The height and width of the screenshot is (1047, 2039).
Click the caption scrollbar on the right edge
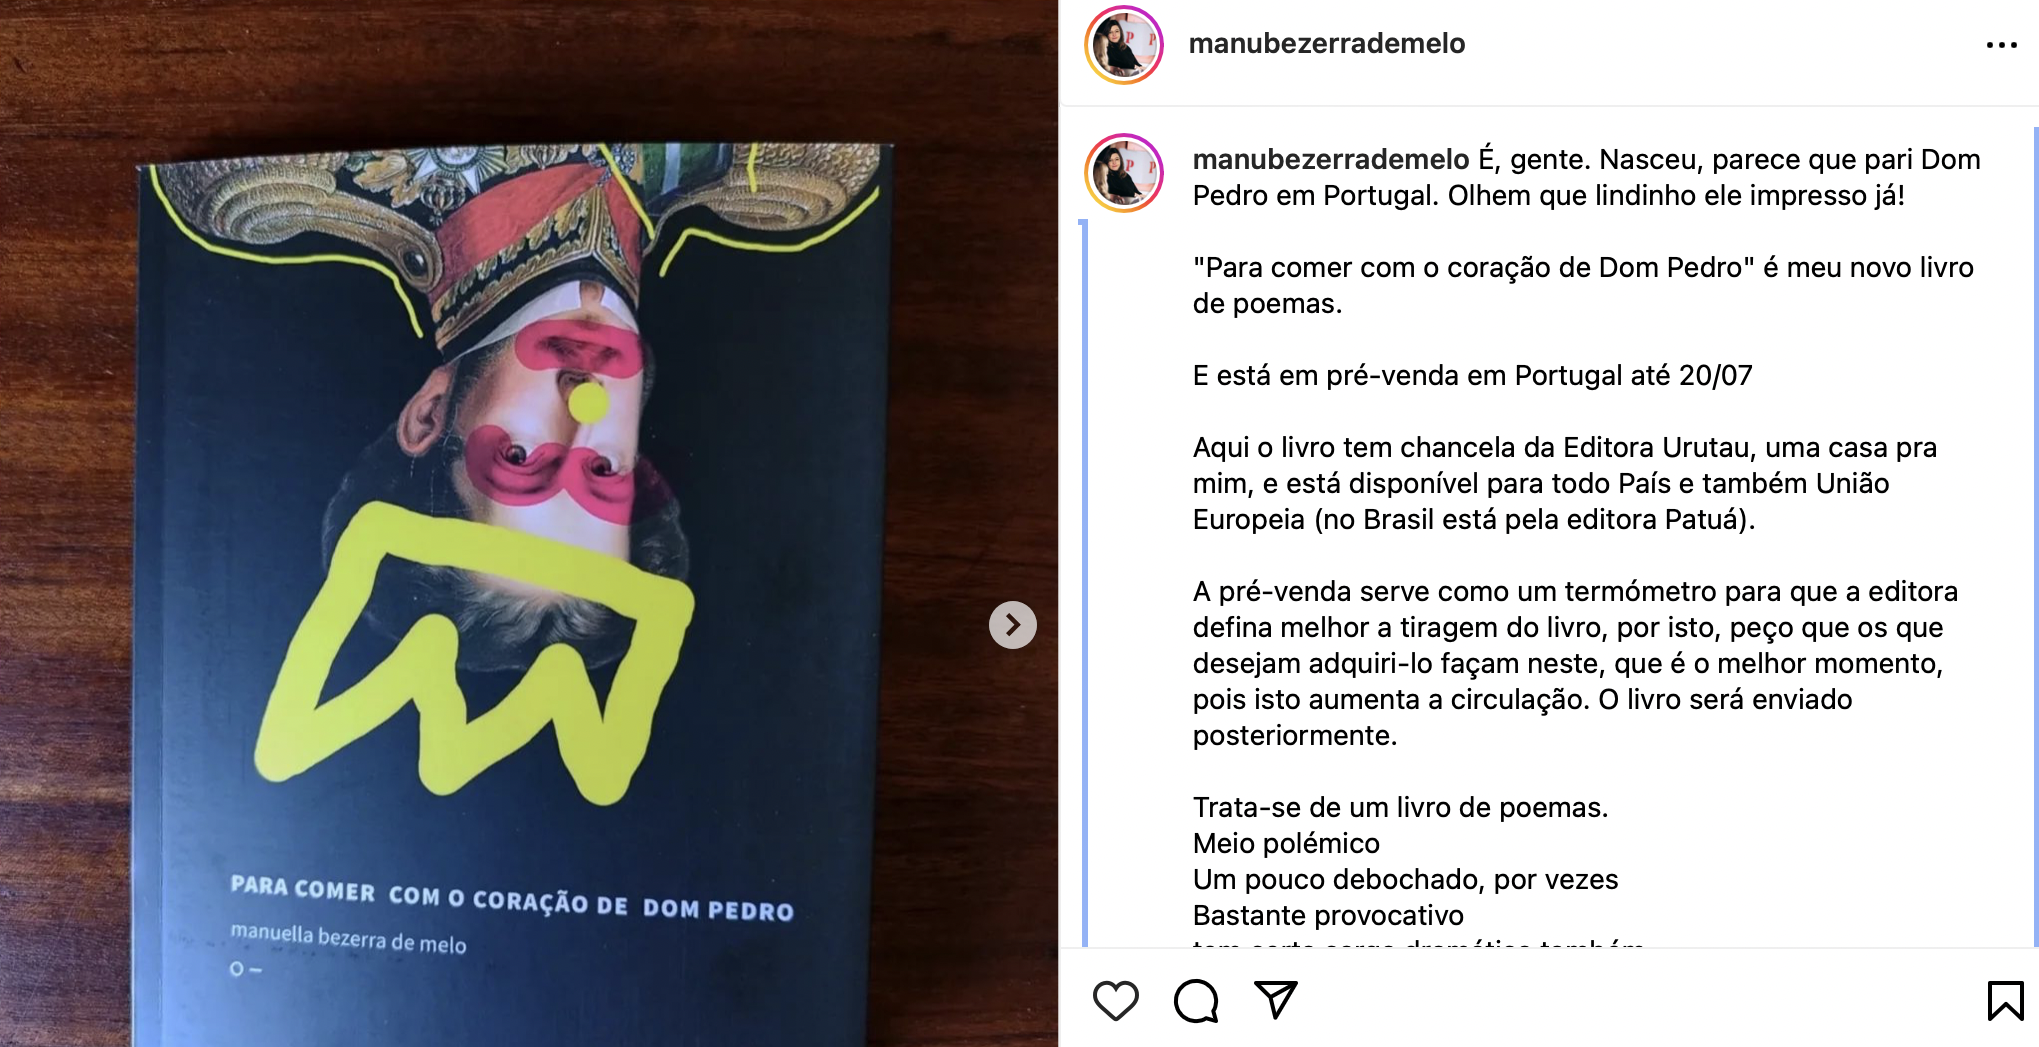pos(2035,535)
